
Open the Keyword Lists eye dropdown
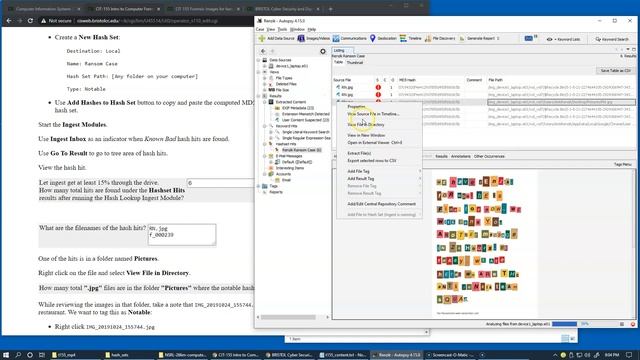click(x=563, y=40)
